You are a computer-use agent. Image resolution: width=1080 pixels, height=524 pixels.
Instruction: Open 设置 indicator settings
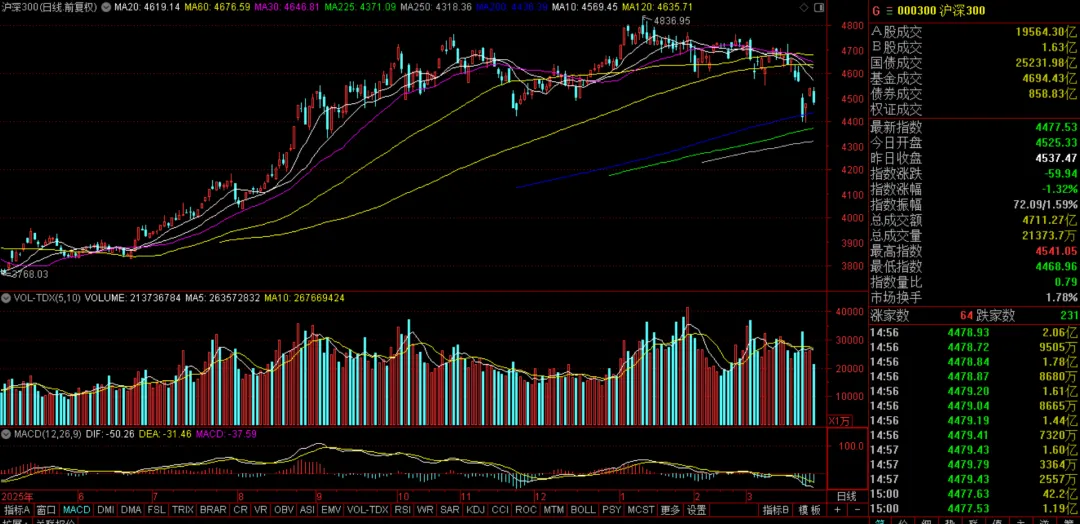point(697,510)
